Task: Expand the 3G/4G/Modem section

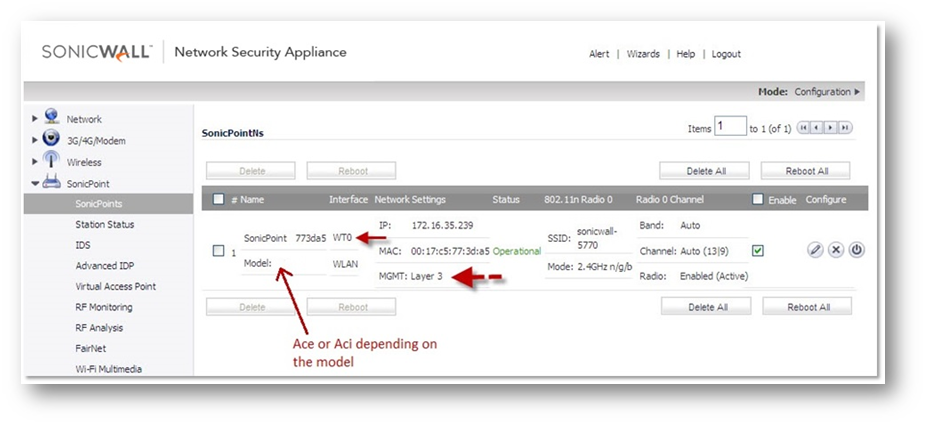Action: point(37,141)
